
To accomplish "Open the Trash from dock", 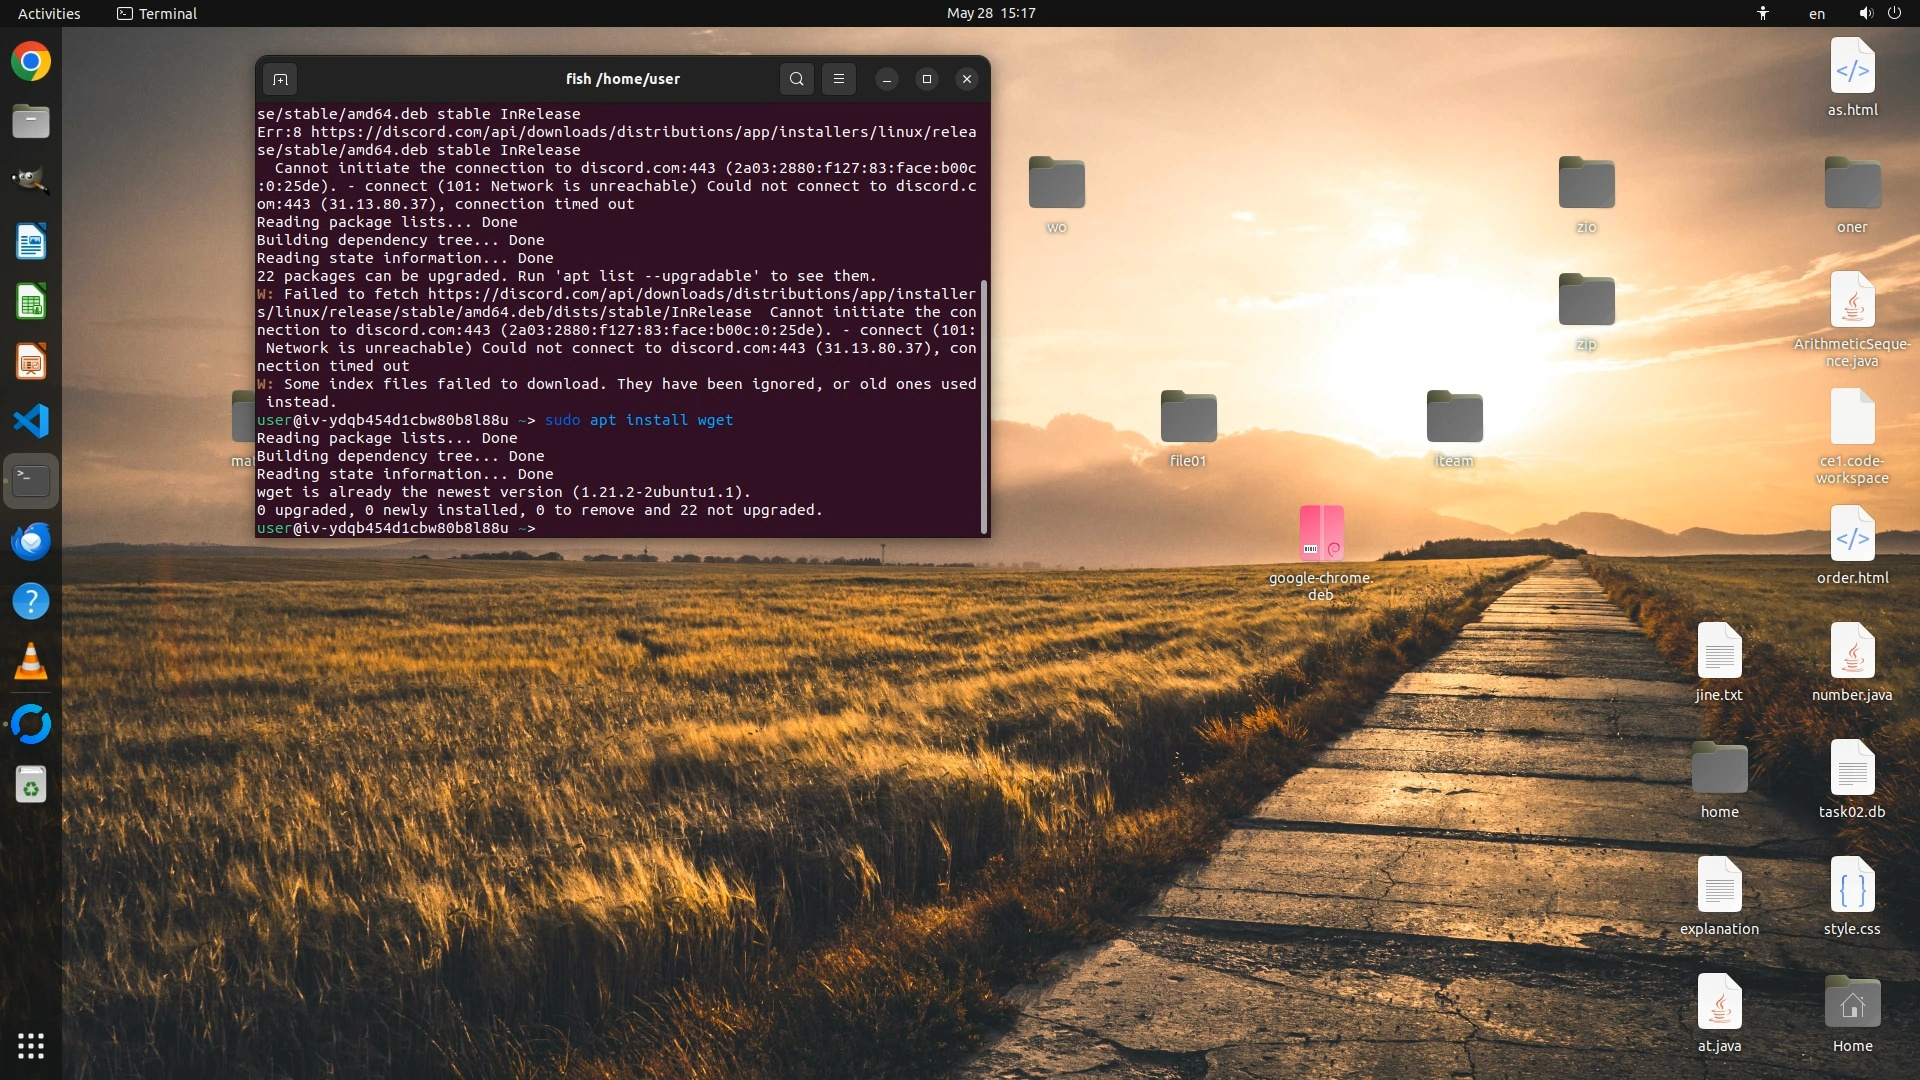I will pyautogui.click(x=31, y=785).
